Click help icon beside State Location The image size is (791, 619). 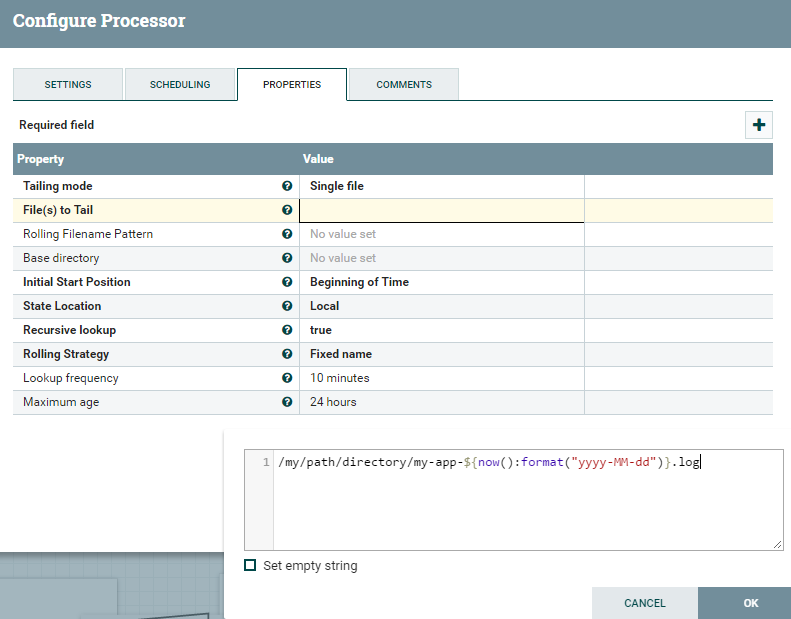287,306
